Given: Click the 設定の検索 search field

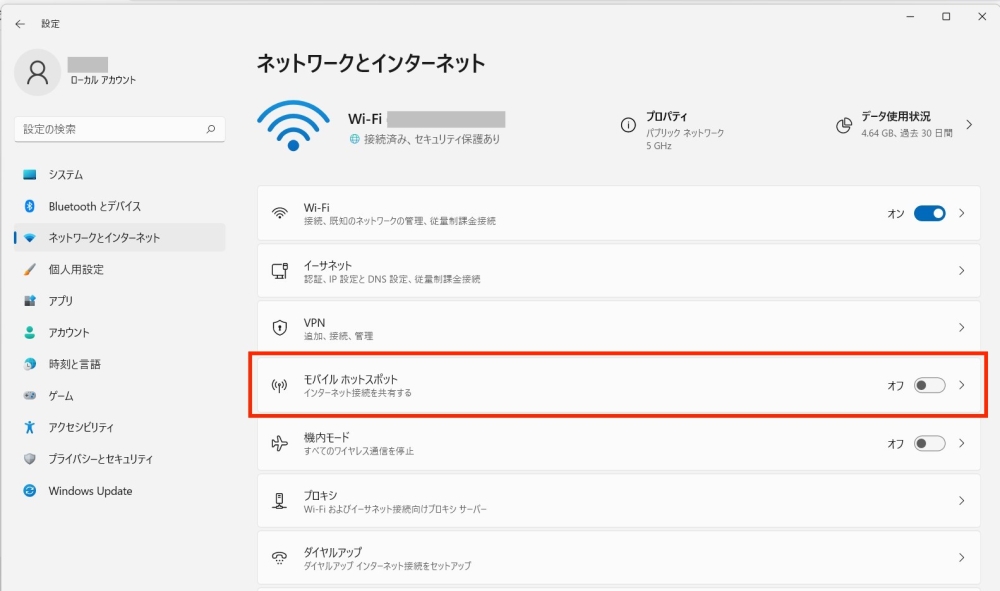Looking at the screenshot, I should 110,129.
